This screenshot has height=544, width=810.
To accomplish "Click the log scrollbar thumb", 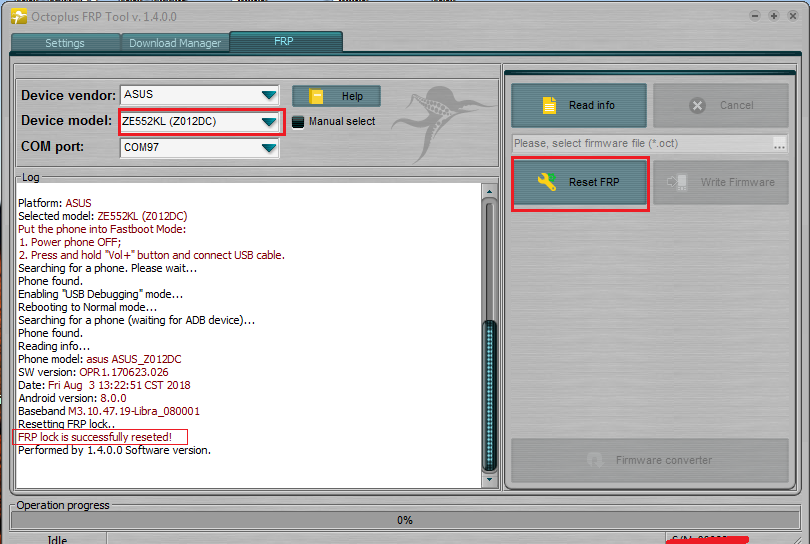I will click(489, 395).
